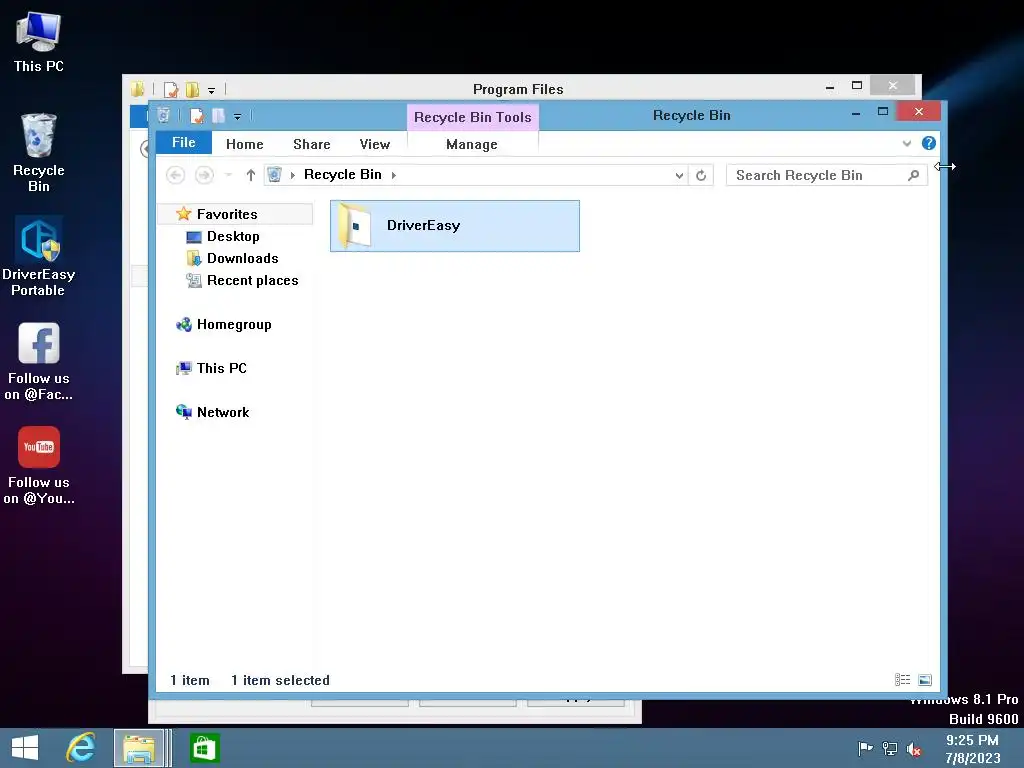Image resolution: width=1024 pixels, height=768 pixels.
Task: Click the Program Files window title bar
Action: pyautogui.click(x=518, y=89)
